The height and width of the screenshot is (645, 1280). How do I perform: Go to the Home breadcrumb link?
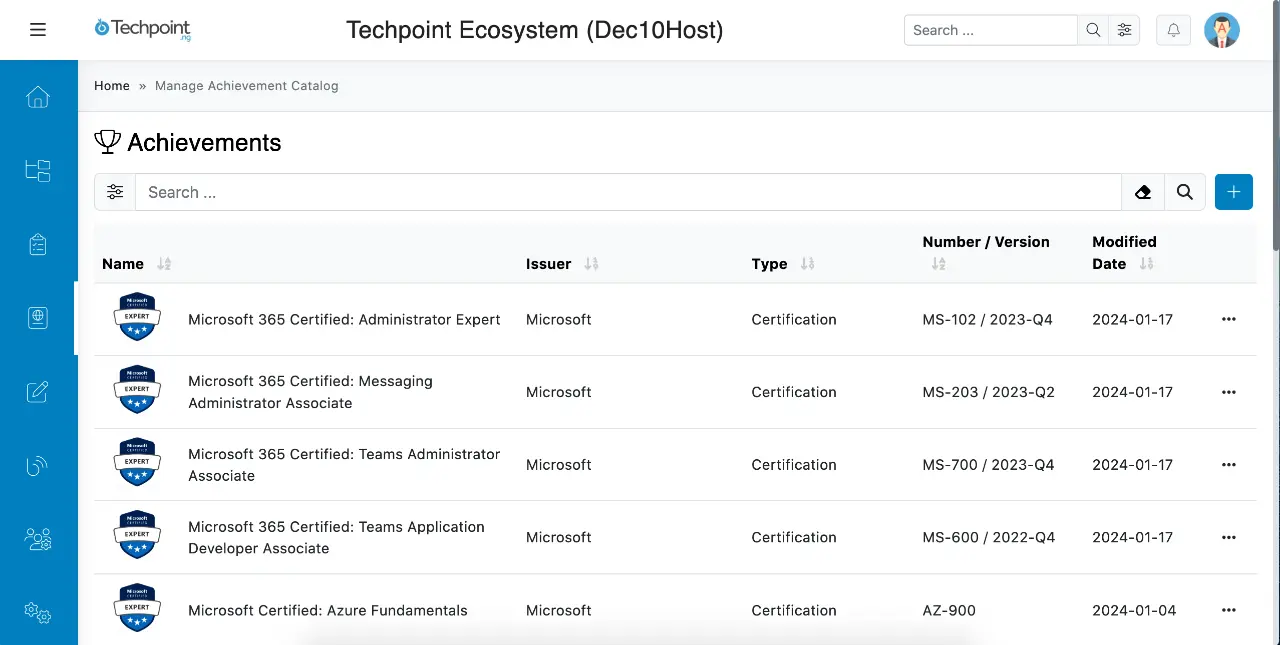(x=112, y=86)
